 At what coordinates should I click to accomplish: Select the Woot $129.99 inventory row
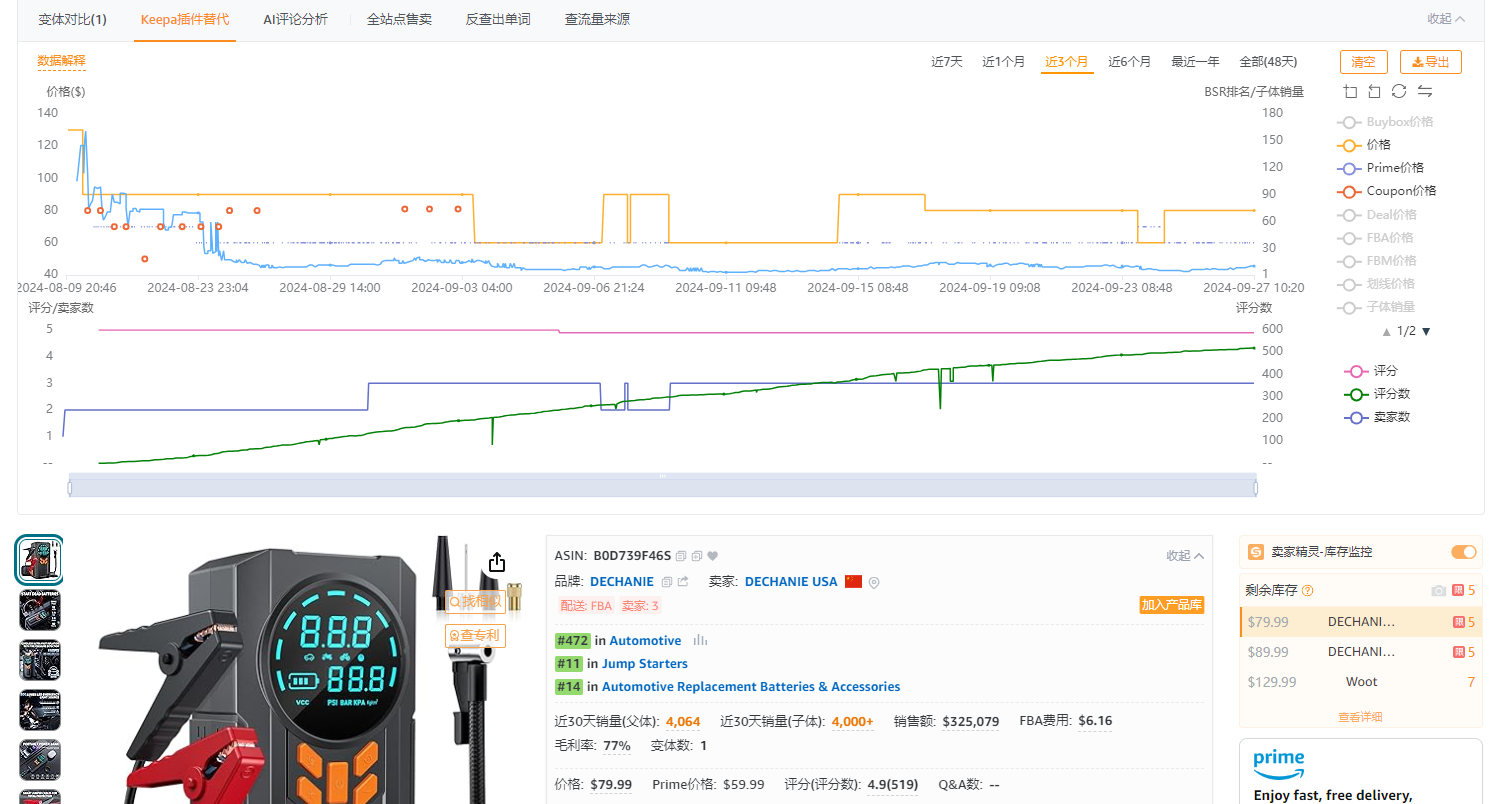pos(1361,682)
